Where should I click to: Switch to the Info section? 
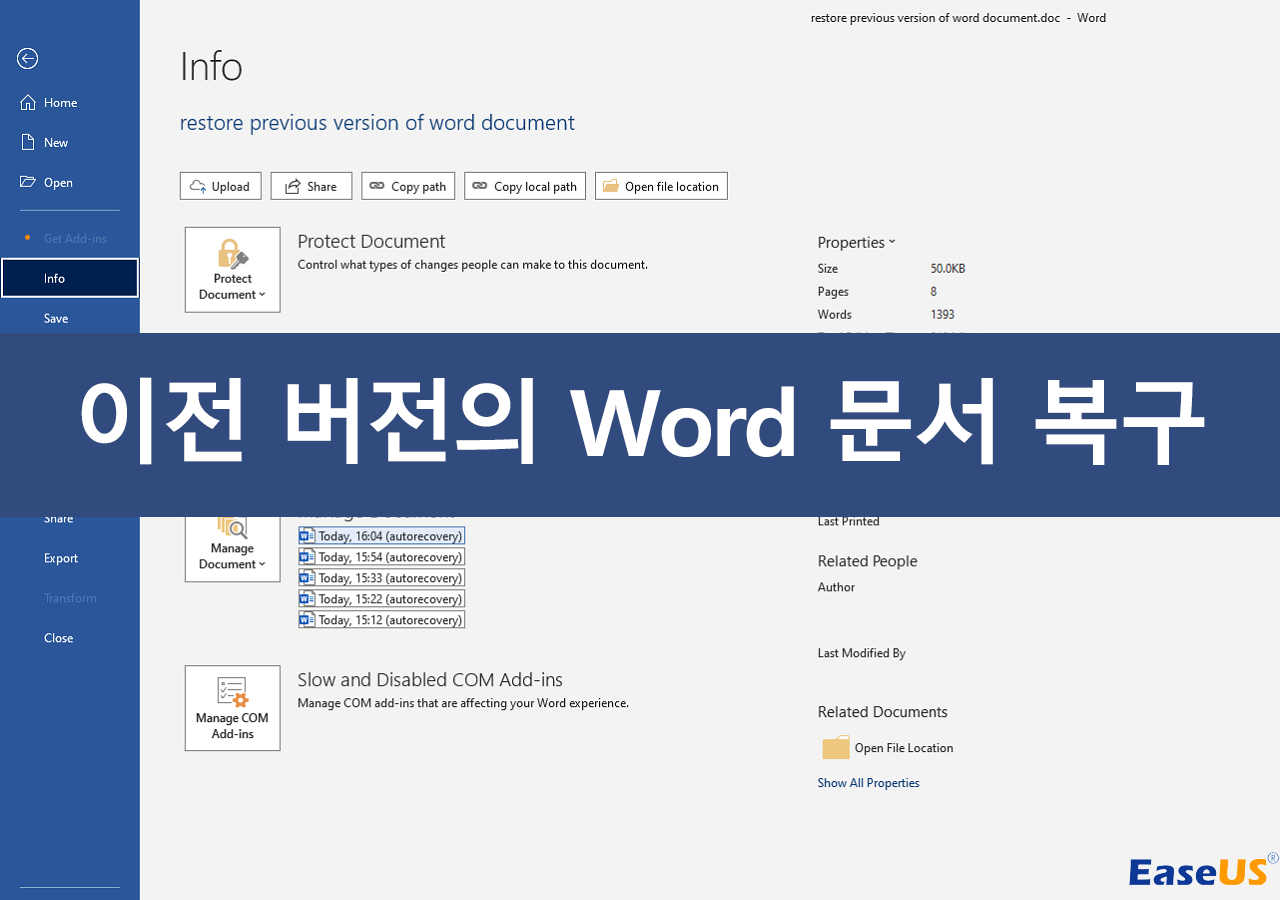coord(54,278)
